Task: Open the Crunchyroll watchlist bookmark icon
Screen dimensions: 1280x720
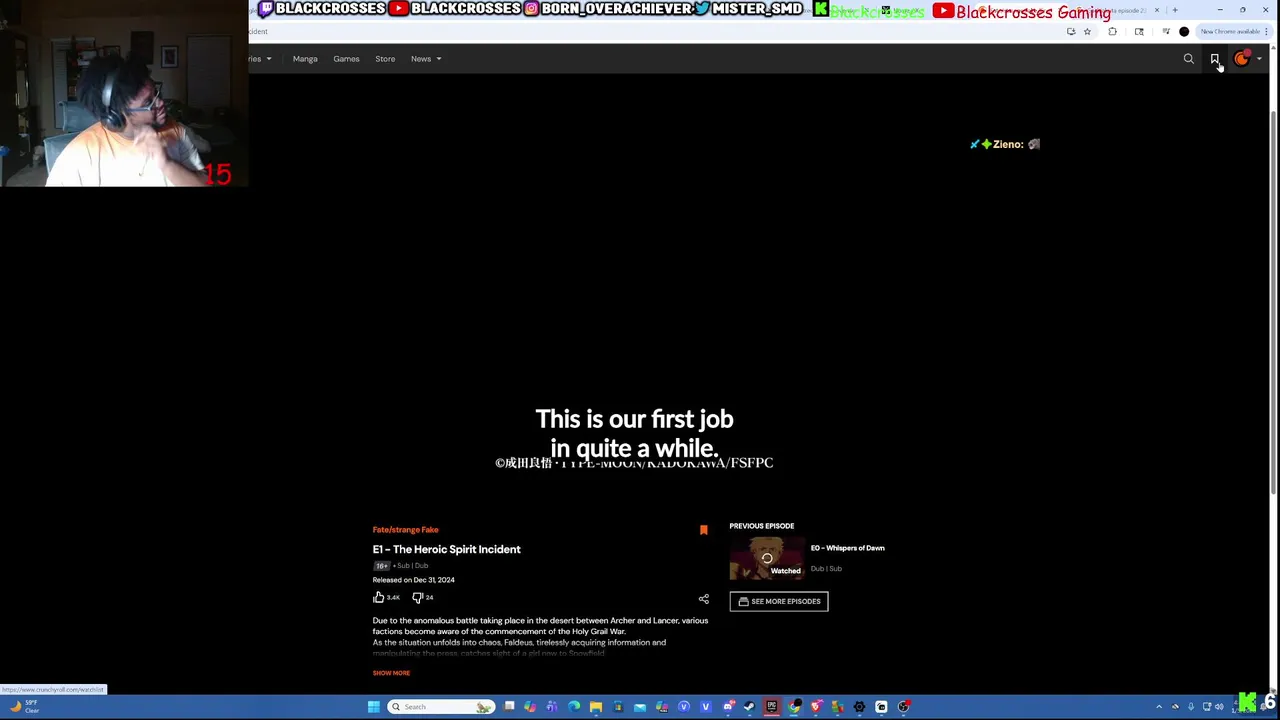Action: coord(1215,59)
